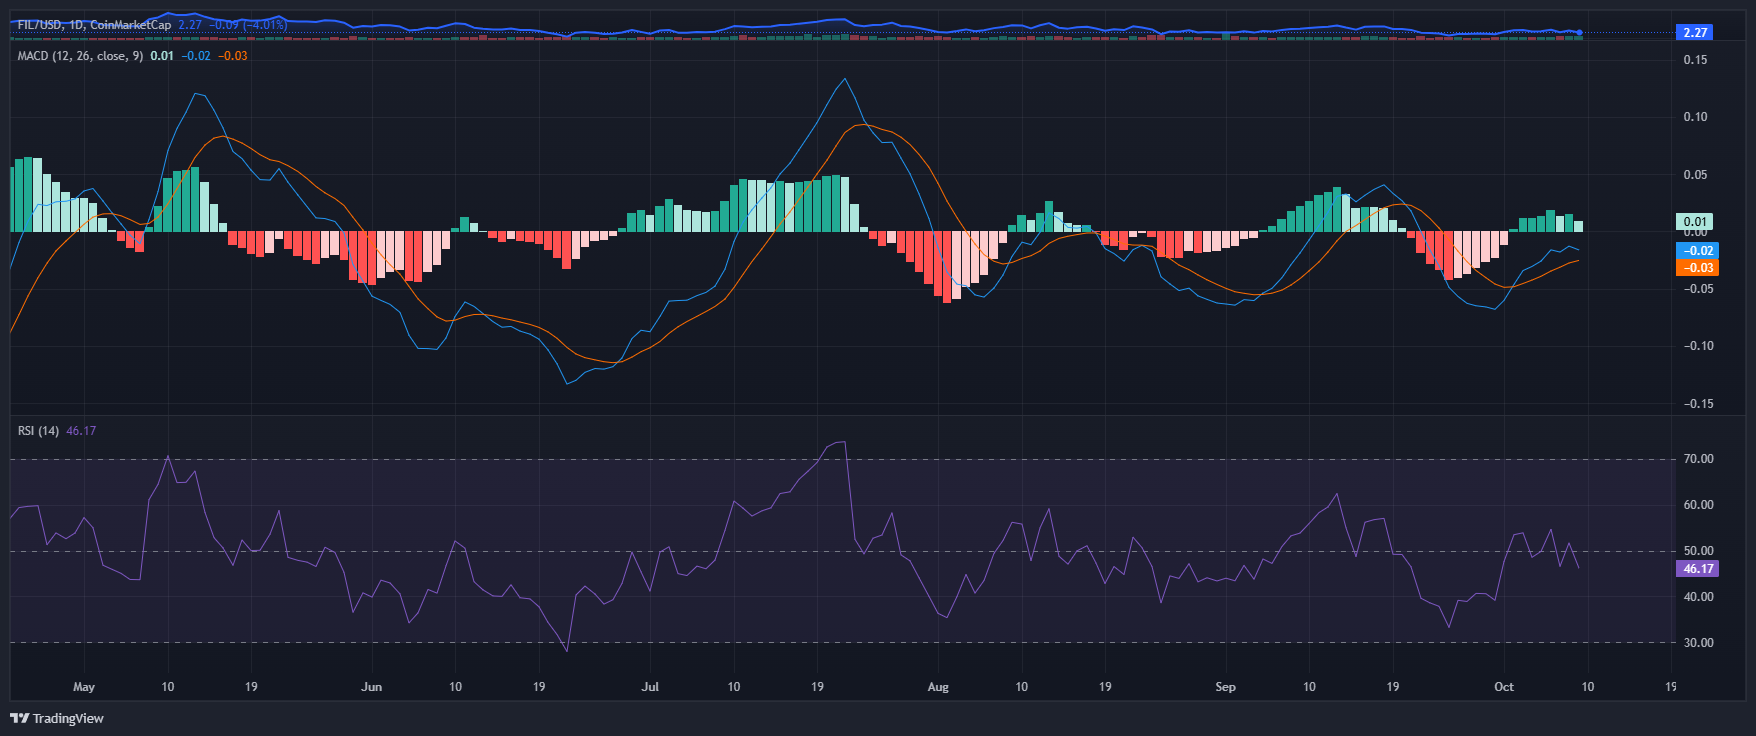Open the MACD (12, 26, close, 9) indicator label
Image resolution: width=1756 pixels, height=736 pixels.
coord(80,56)
